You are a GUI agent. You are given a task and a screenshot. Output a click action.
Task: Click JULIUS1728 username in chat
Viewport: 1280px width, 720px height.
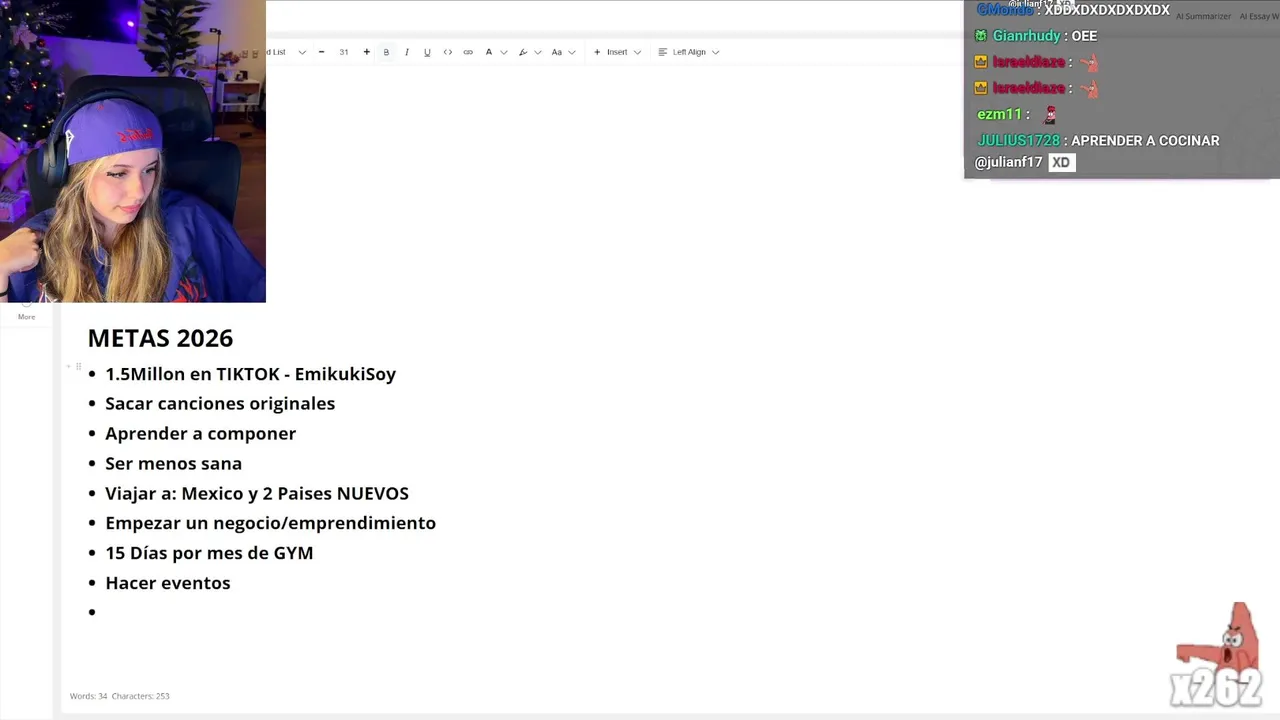click(1018, 141)
